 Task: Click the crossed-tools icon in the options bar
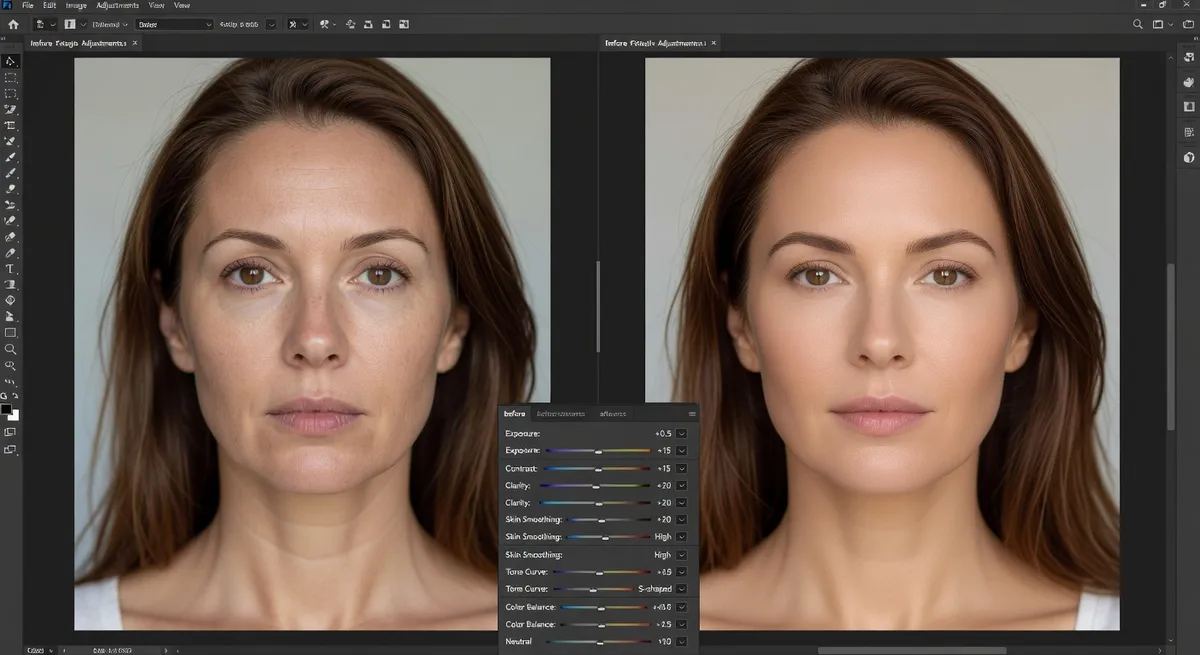(x=292, y=24)
